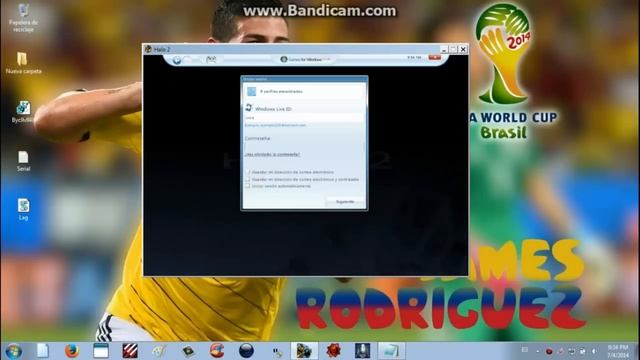Click the Games for Windows Live guide home orb
The width and height of the screenshot is (640, 360).
click(177, 60)
